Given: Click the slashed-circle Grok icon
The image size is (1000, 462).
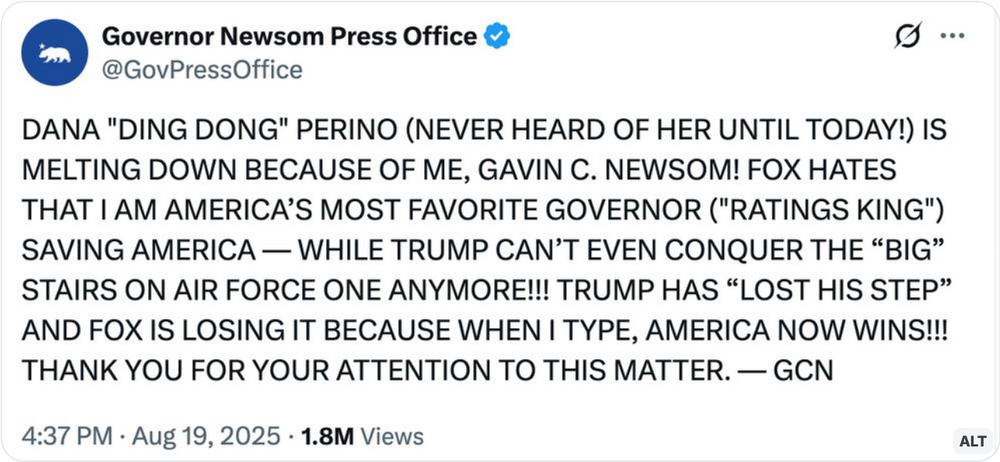Looking at the screenshot, I should point(908,37).
